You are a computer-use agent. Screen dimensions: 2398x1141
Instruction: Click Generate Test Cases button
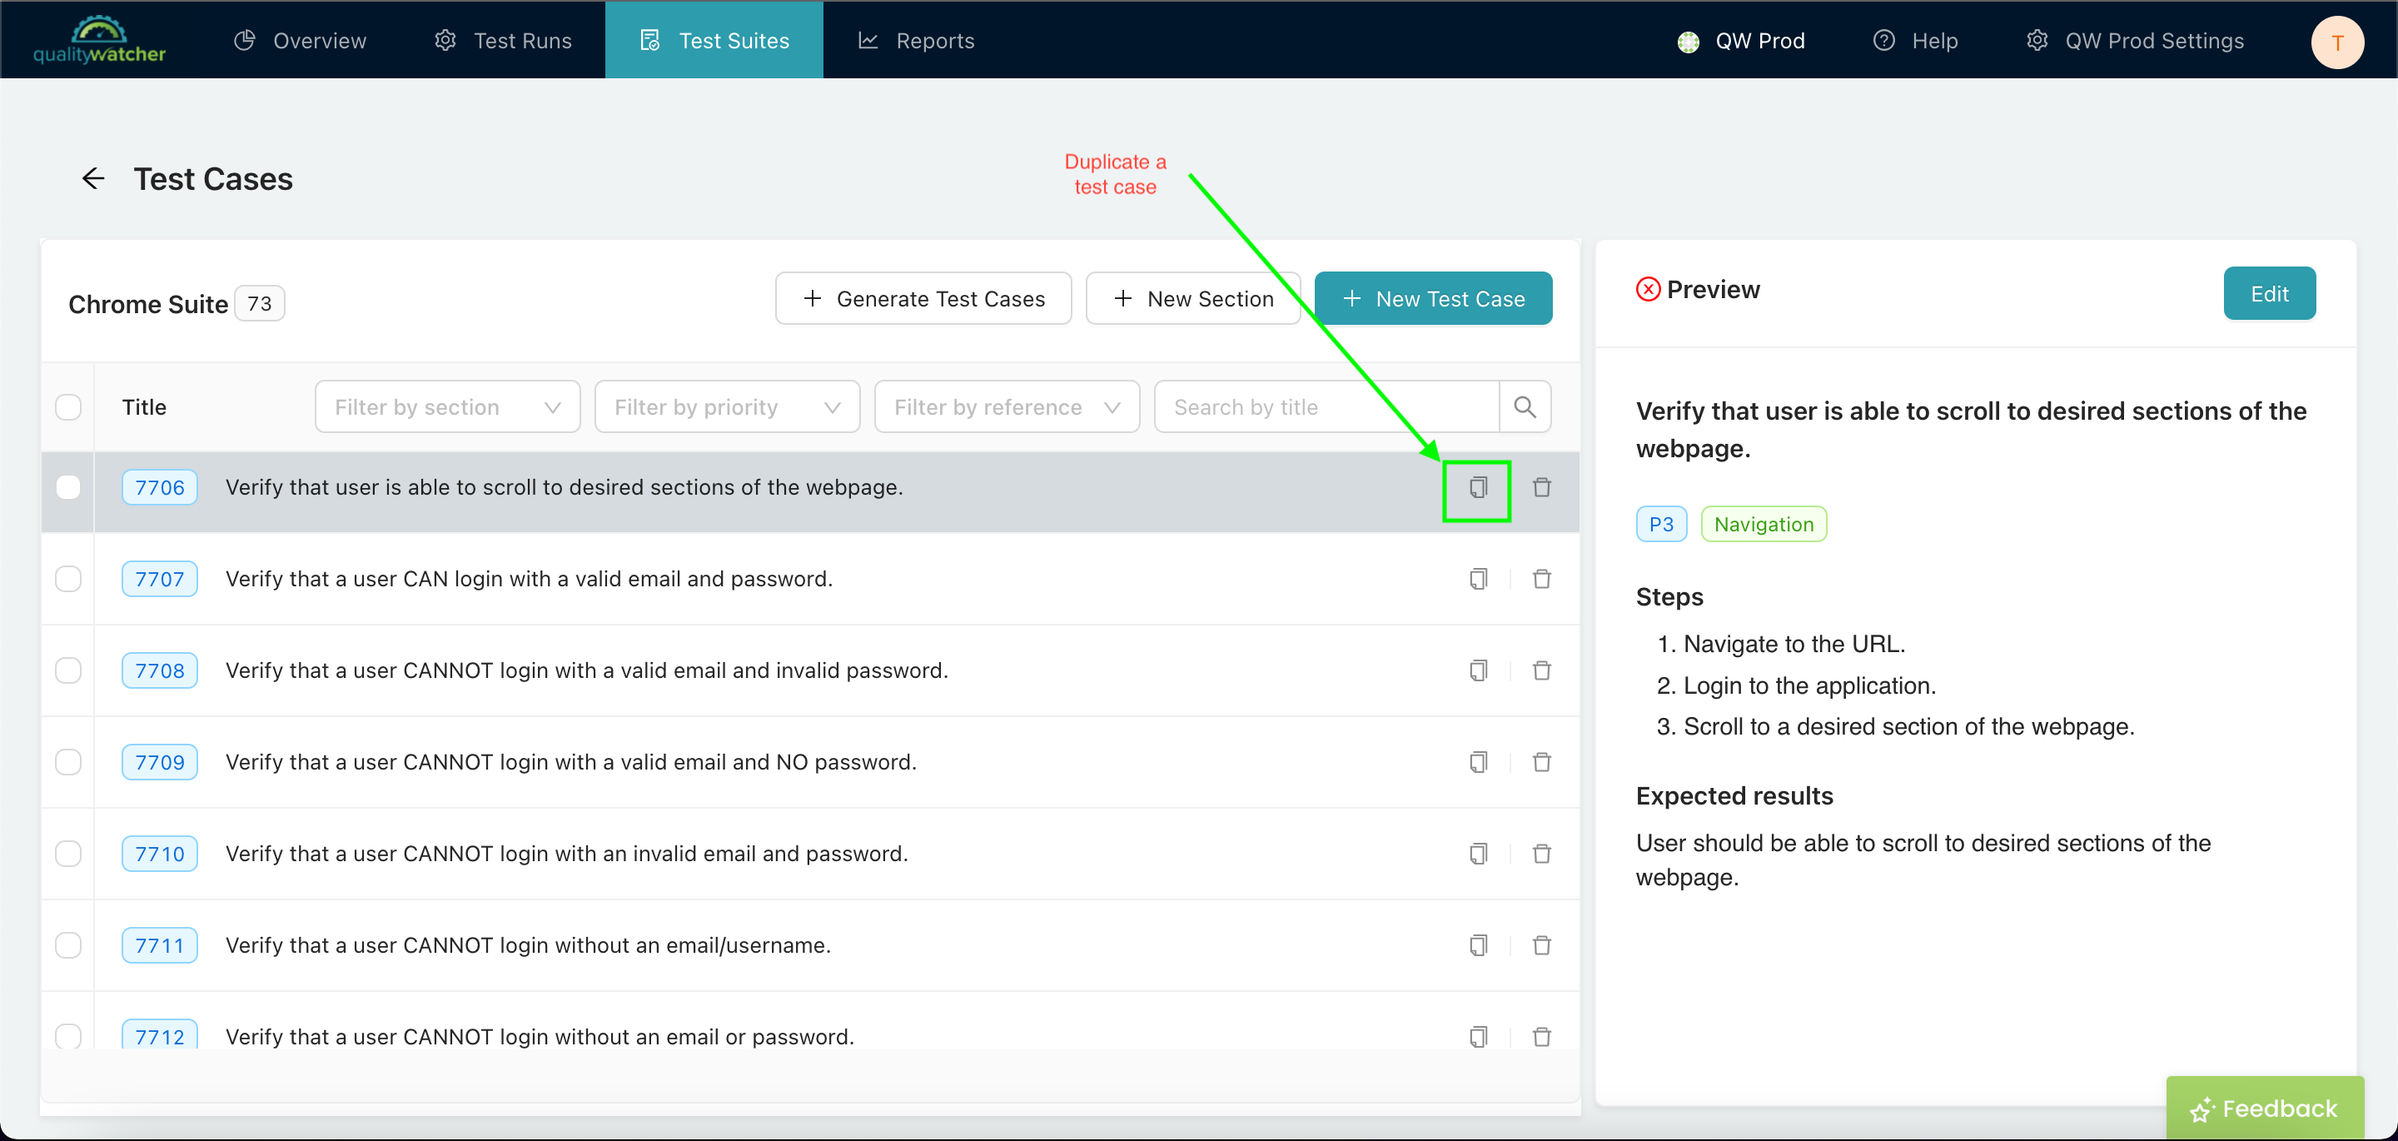(923, 299)
